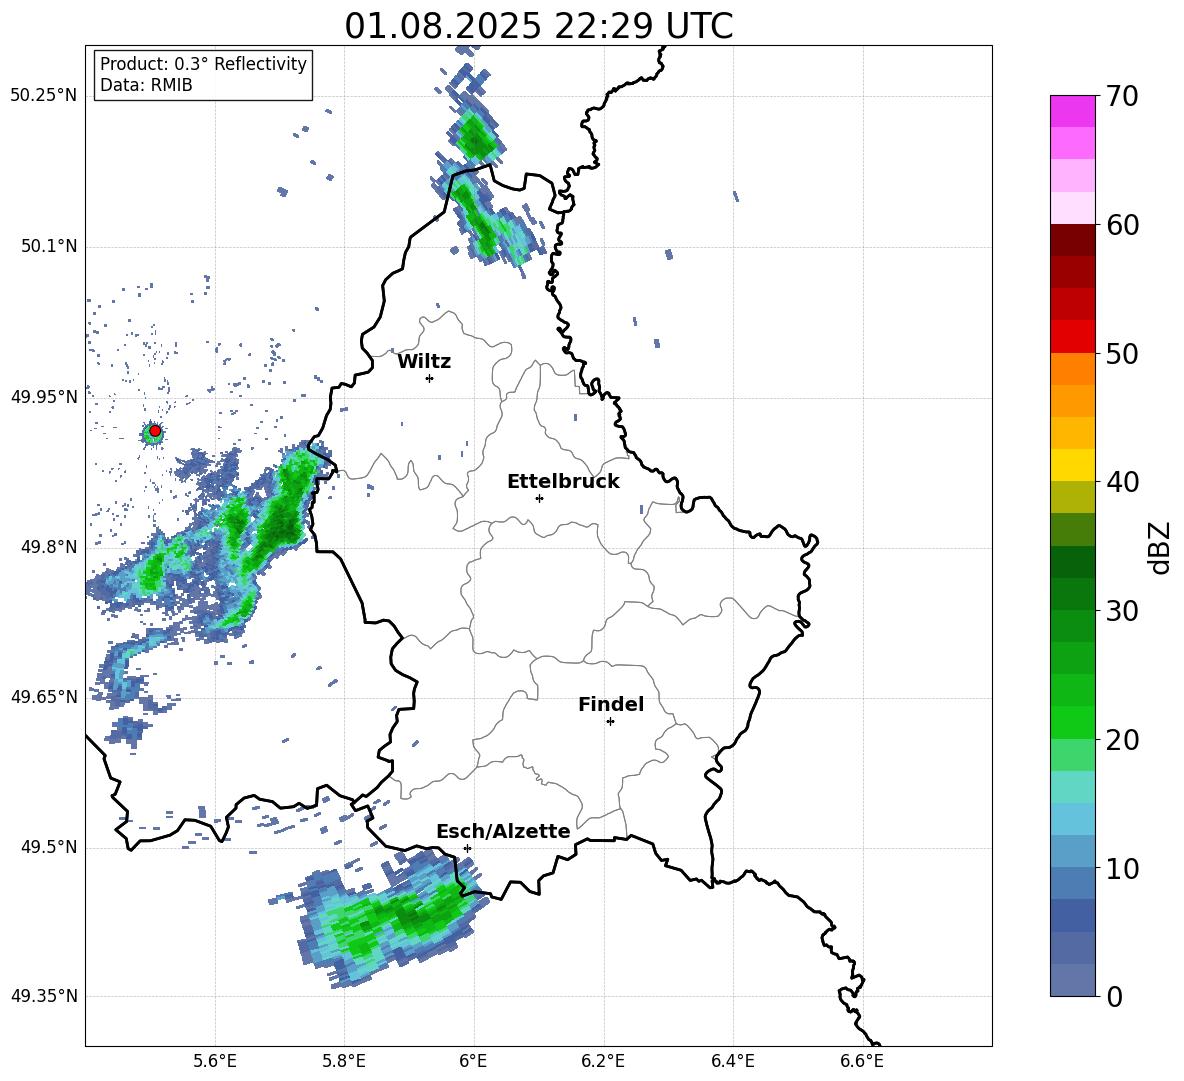Click the 60 colorbar tick label
This screenshot has height=1081, width=1184.
1122,225
